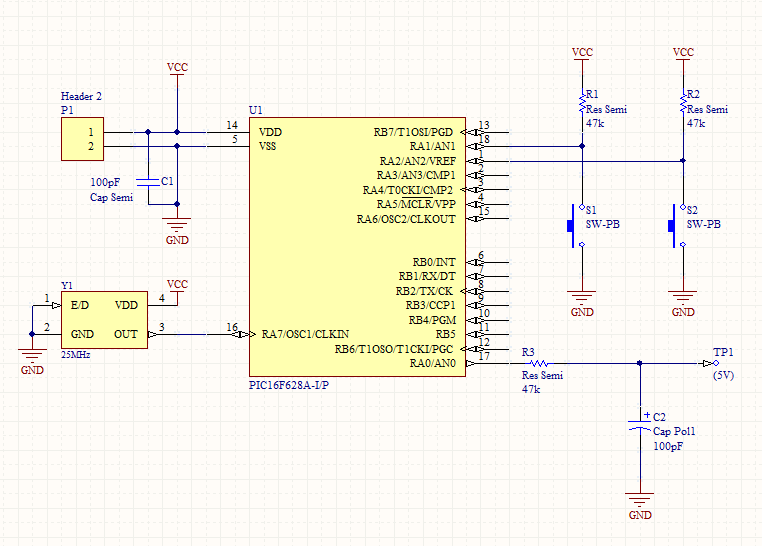762x546 pixels.
Task: Click the VDD pin label on U1
Action: pyautogui.click(x=270, y=131)
